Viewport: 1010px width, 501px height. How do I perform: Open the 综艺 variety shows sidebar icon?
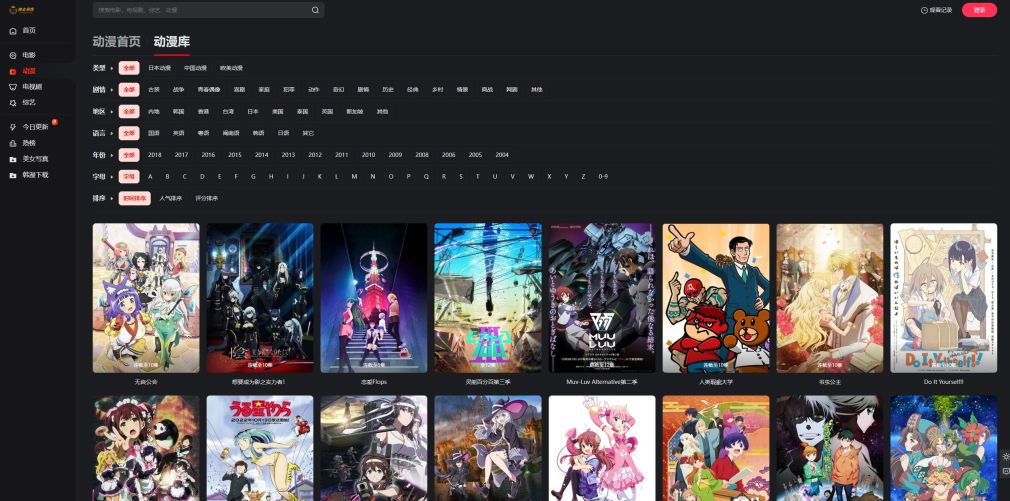[13, 102]
